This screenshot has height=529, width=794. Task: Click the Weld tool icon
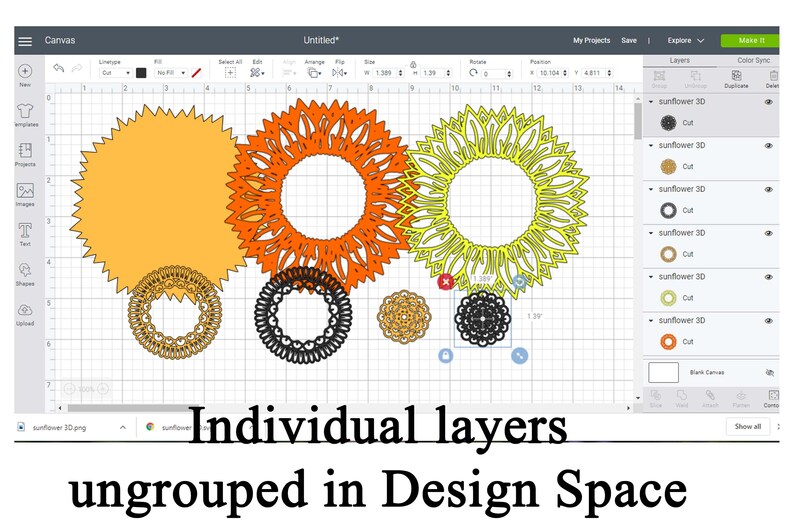pyautogui.click(x=682, y=395)
